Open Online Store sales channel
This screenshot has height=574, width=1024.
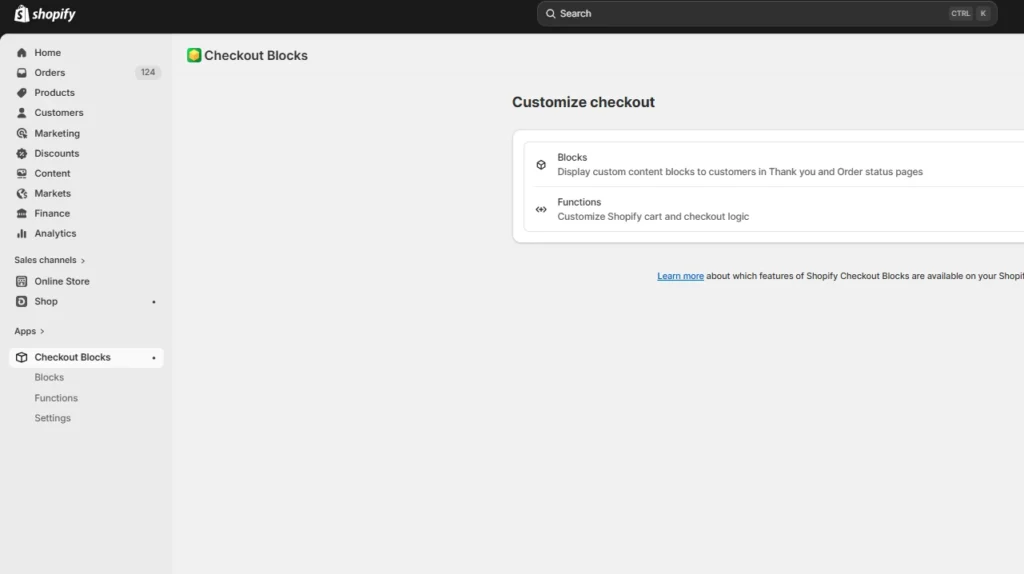click(x=62, y=281)
